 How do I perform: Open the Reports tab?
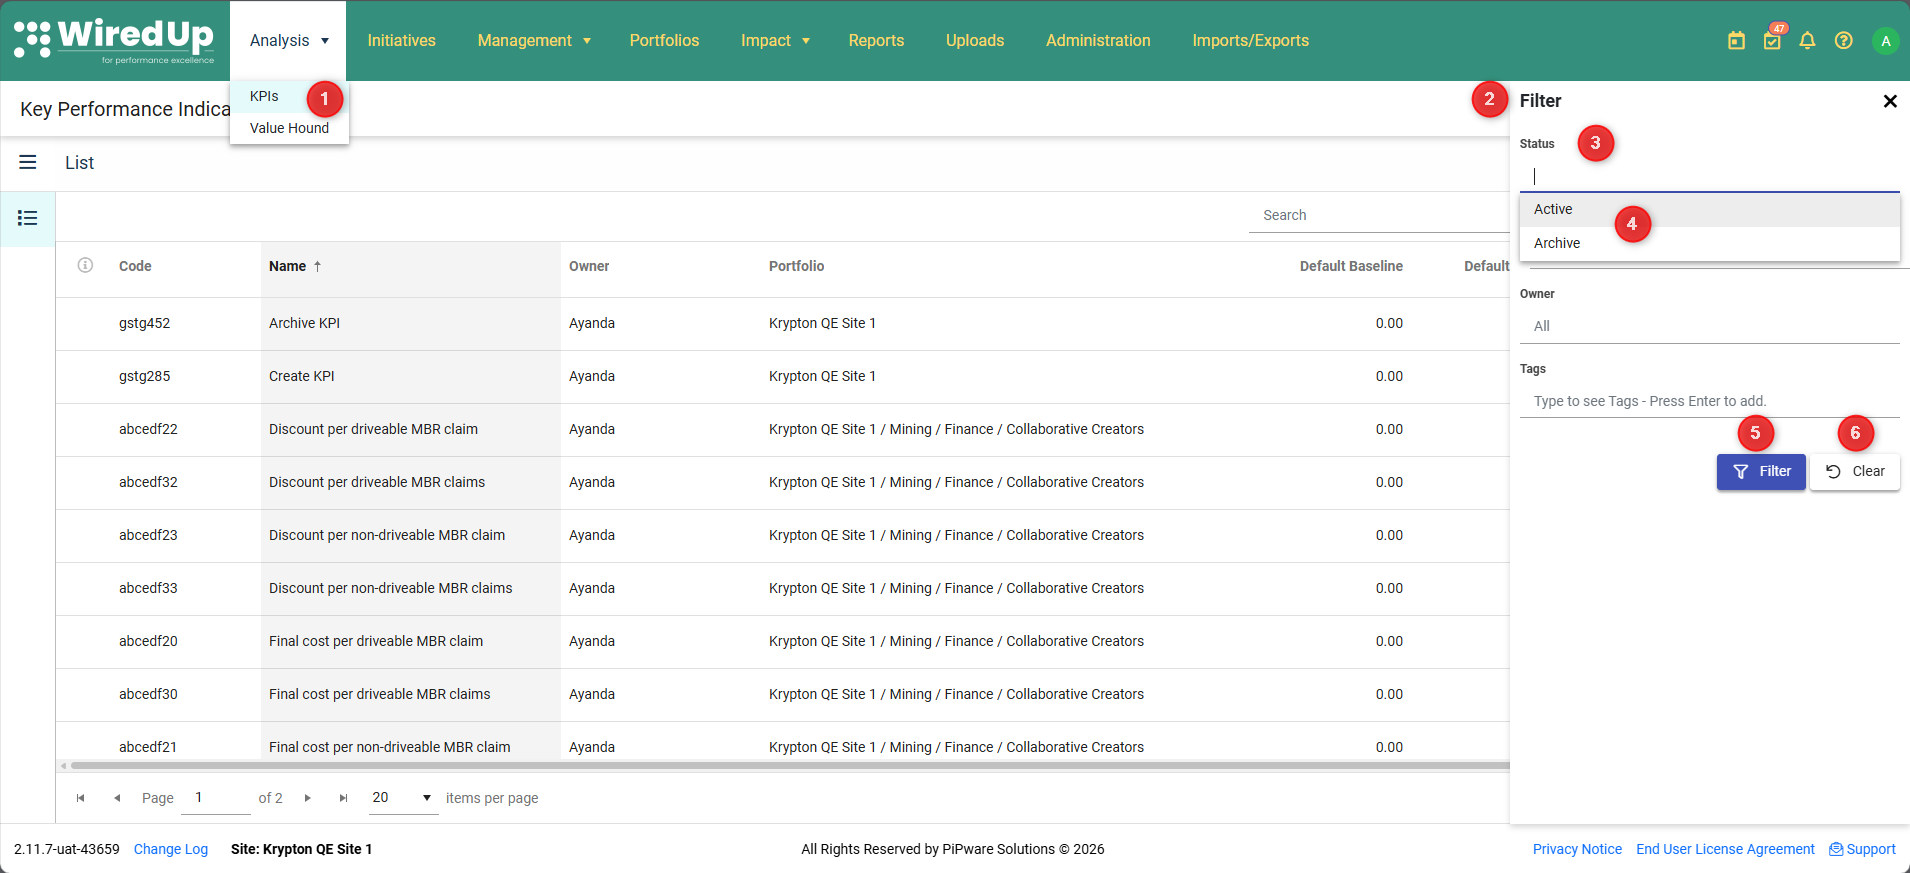coord(876,41)
